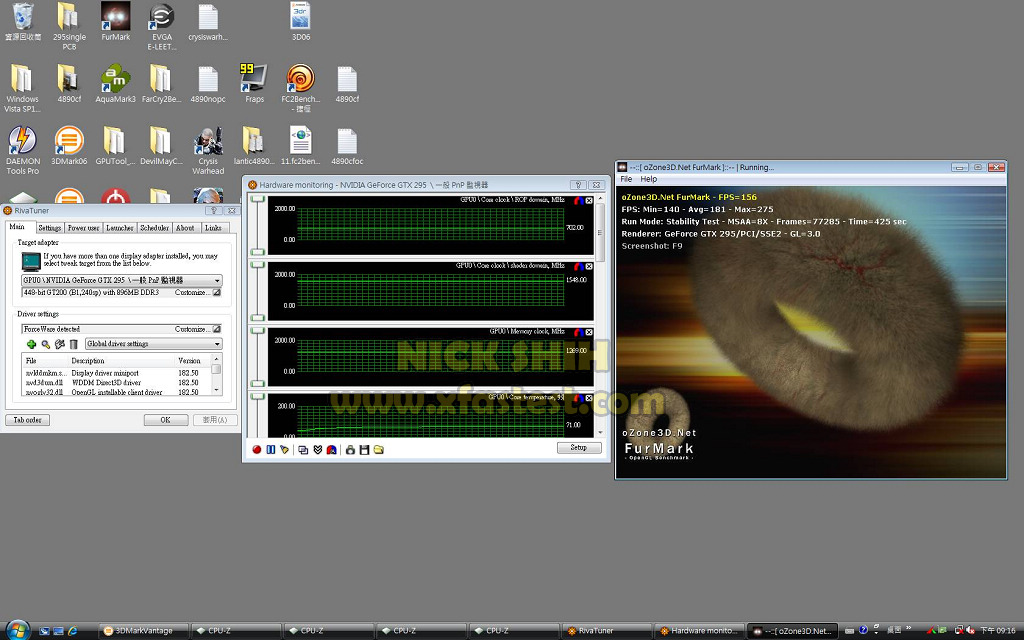Click the green plus add driver icon
Image resolution: width=1024 pixels, height=640 pixels.
[31, 344]
